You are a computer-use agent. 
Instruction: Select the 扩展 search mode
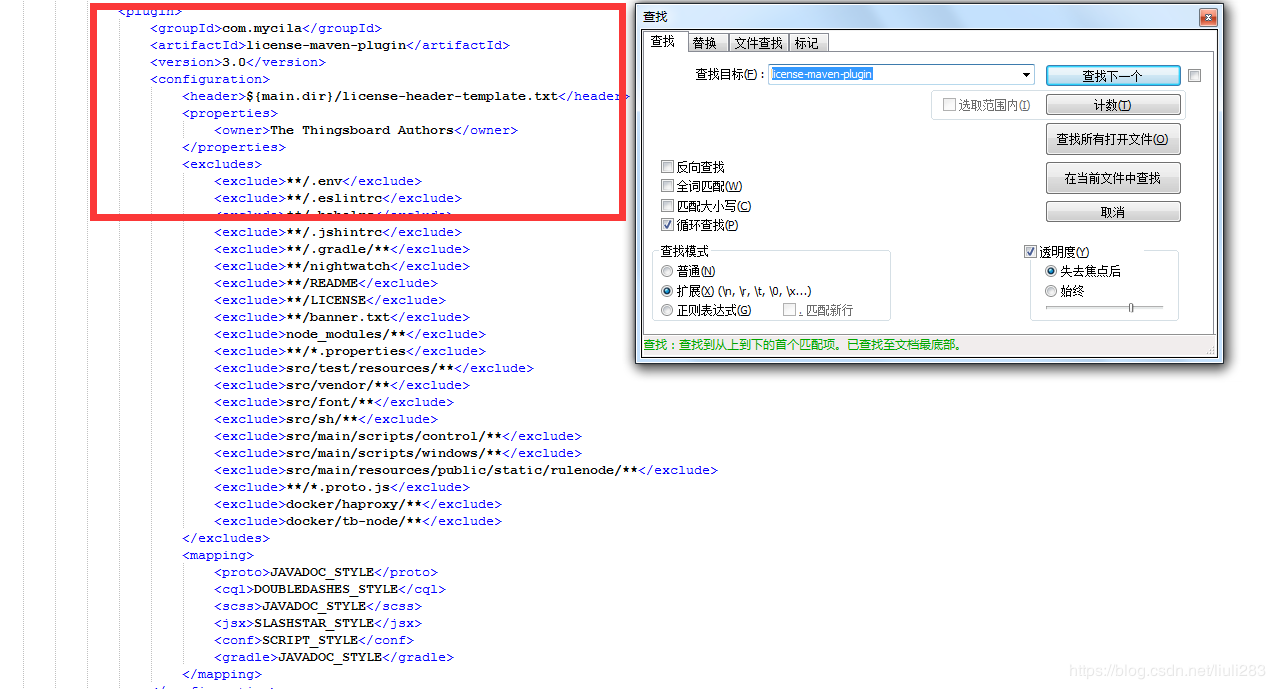[x=736, y=291]
